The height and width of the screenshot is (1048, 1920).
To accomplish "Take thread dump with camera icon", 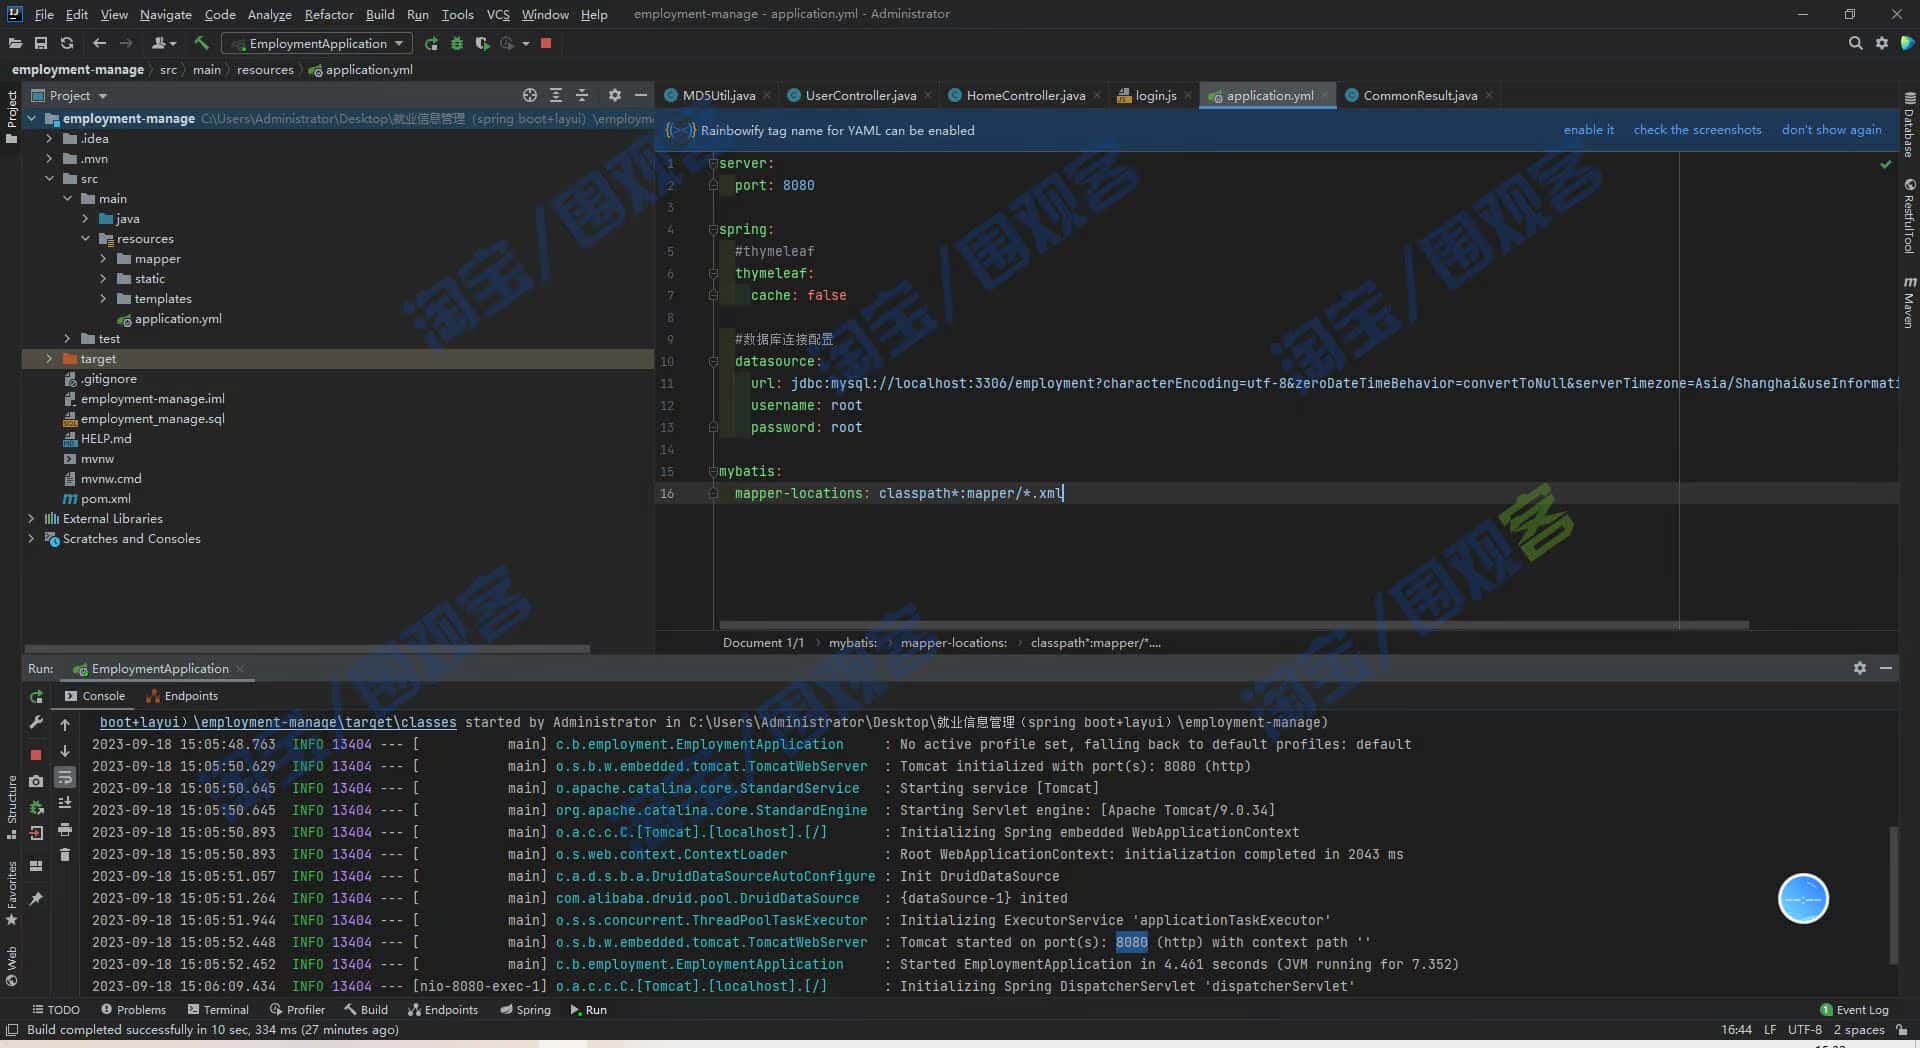I will coord(36,781).
